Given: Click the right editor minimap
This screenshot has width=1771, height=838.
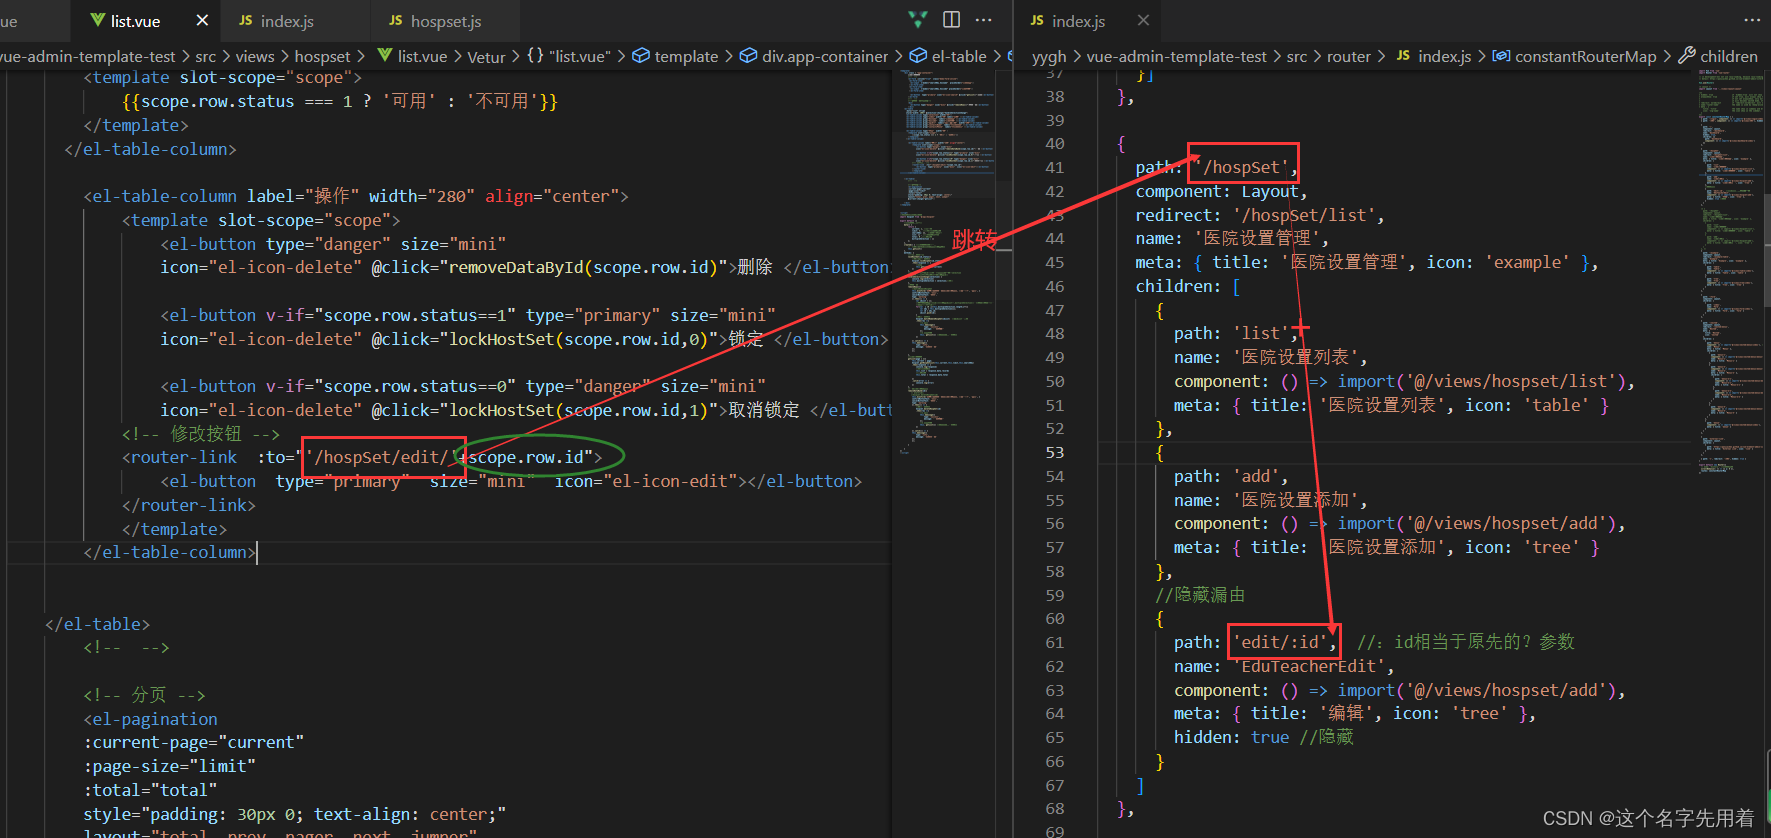Looking at the screenshot, I should tap(1731, 270).
